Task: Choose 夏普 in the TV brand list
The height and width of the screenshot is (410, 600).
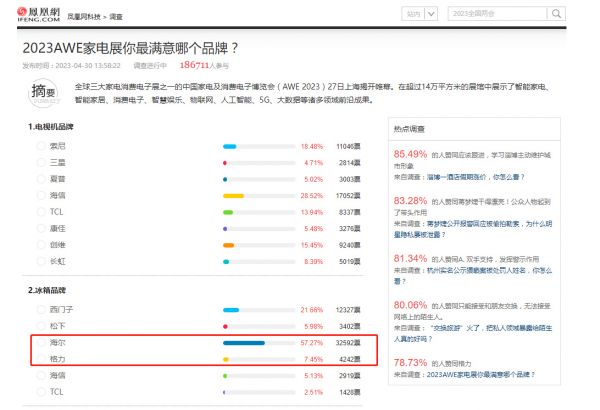Action: pos(41,179)
